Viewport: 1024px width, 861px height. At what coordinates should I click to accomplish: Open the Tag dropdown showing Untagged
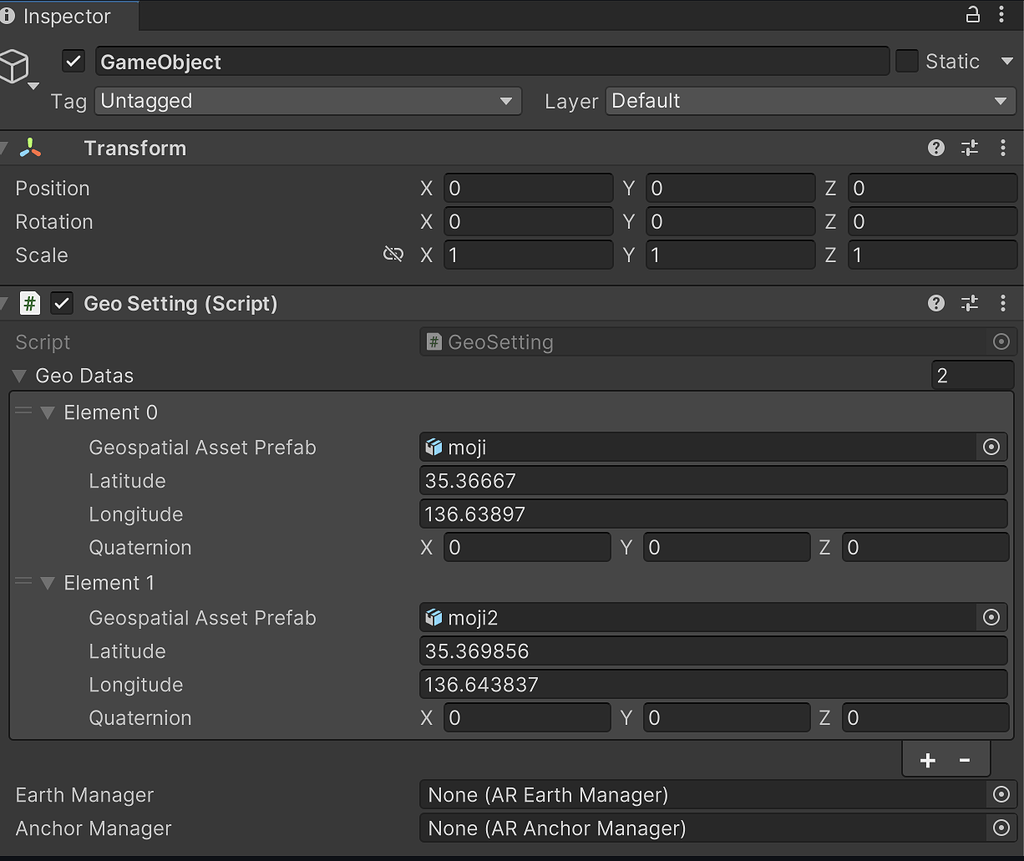point(308,101)
